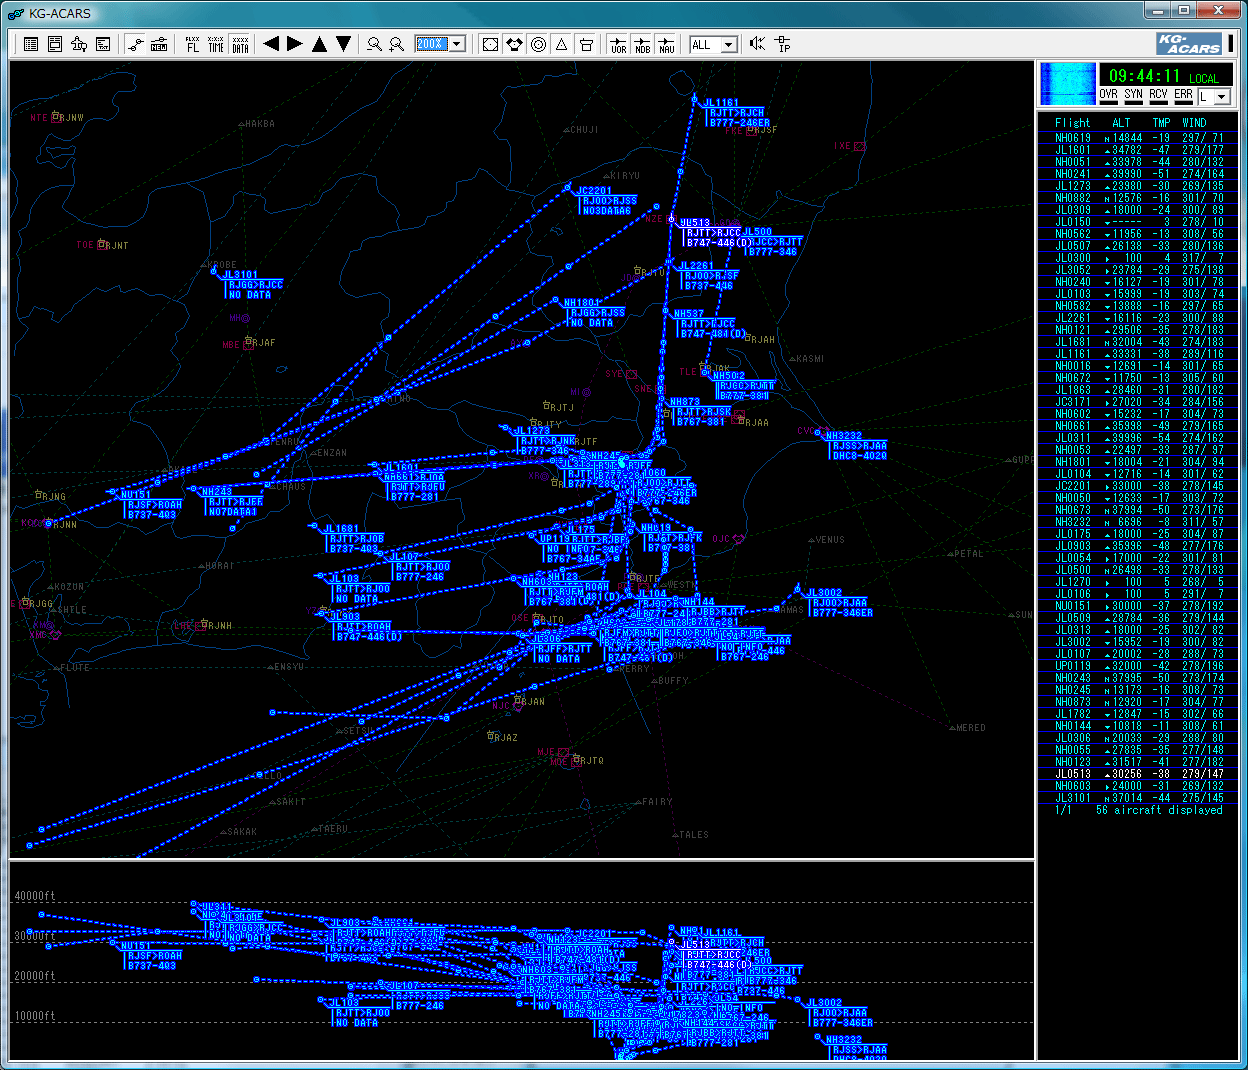The image size is (1248, 1070).
Task: Click the pan left arrow
Action: click(271, 44)
